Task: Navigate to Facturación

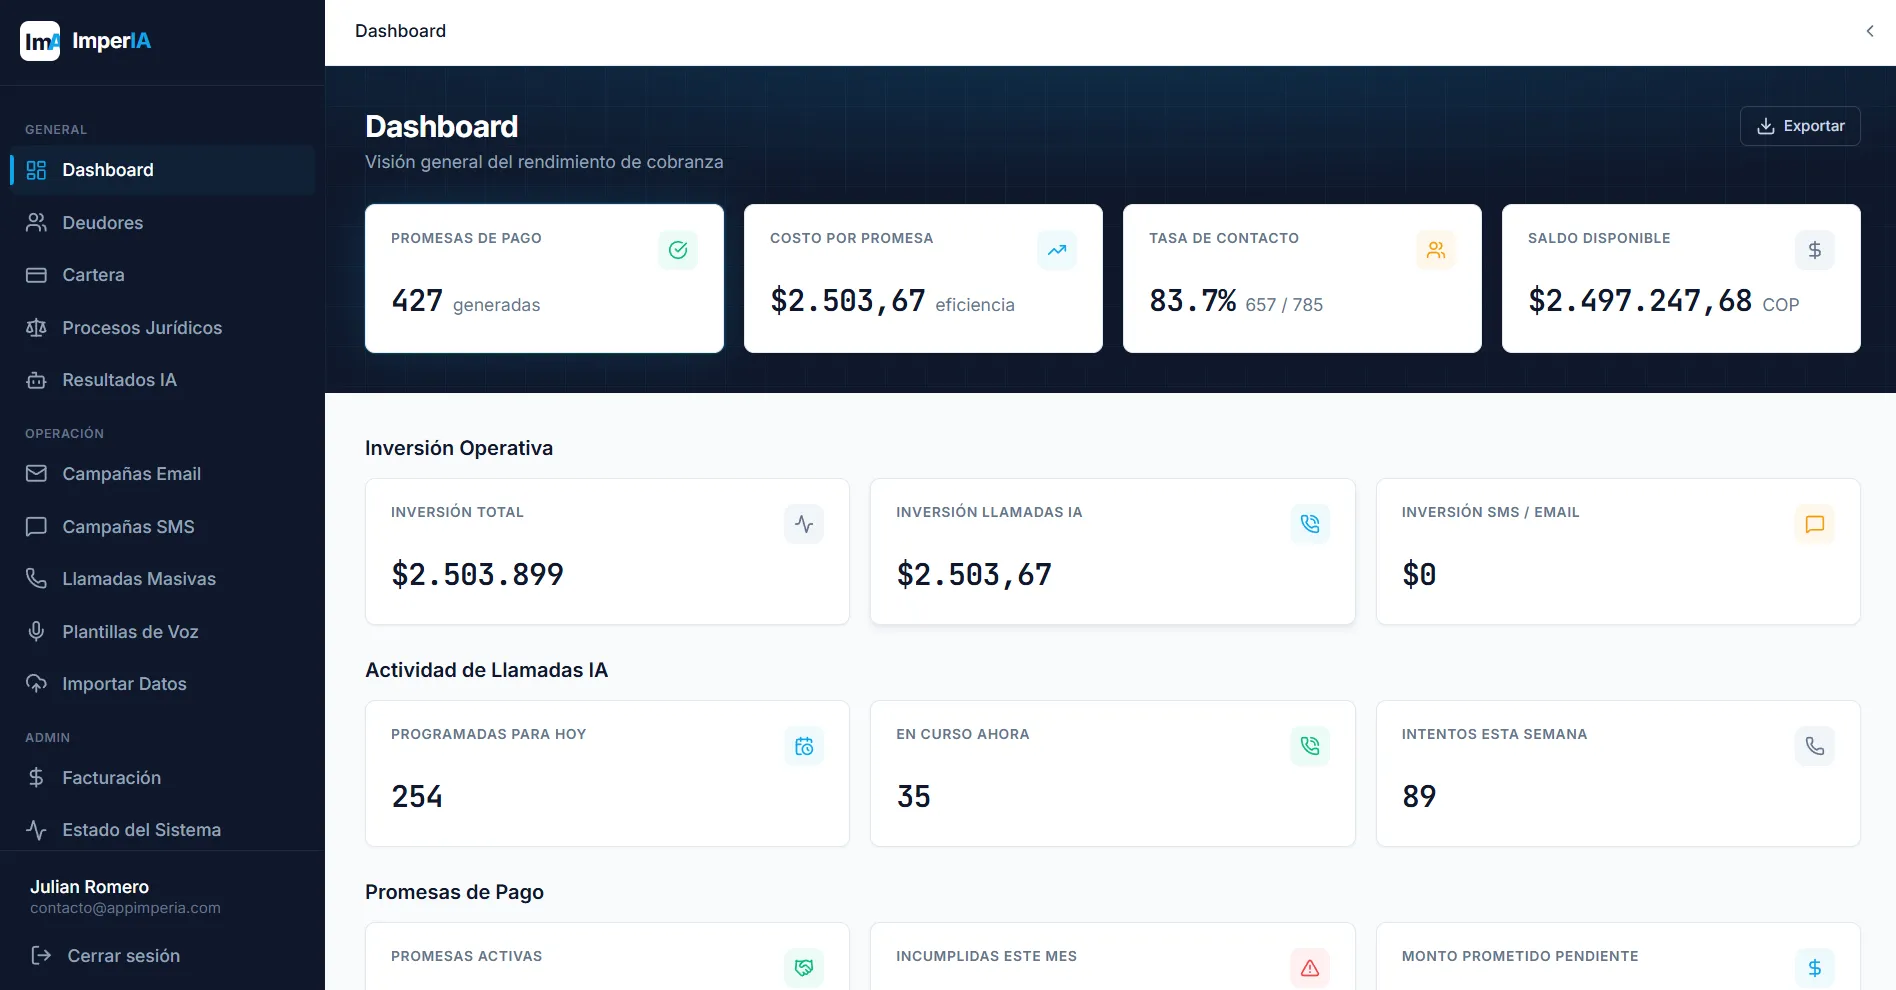Action: (162, 778)
